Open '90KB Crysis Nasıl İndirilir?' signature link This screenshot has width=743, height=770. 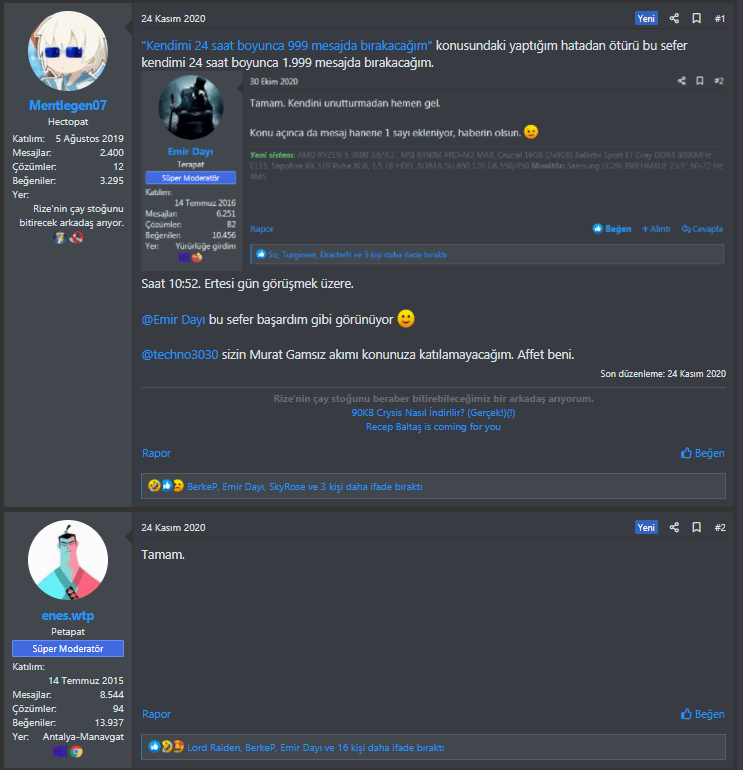pos(433,412)
